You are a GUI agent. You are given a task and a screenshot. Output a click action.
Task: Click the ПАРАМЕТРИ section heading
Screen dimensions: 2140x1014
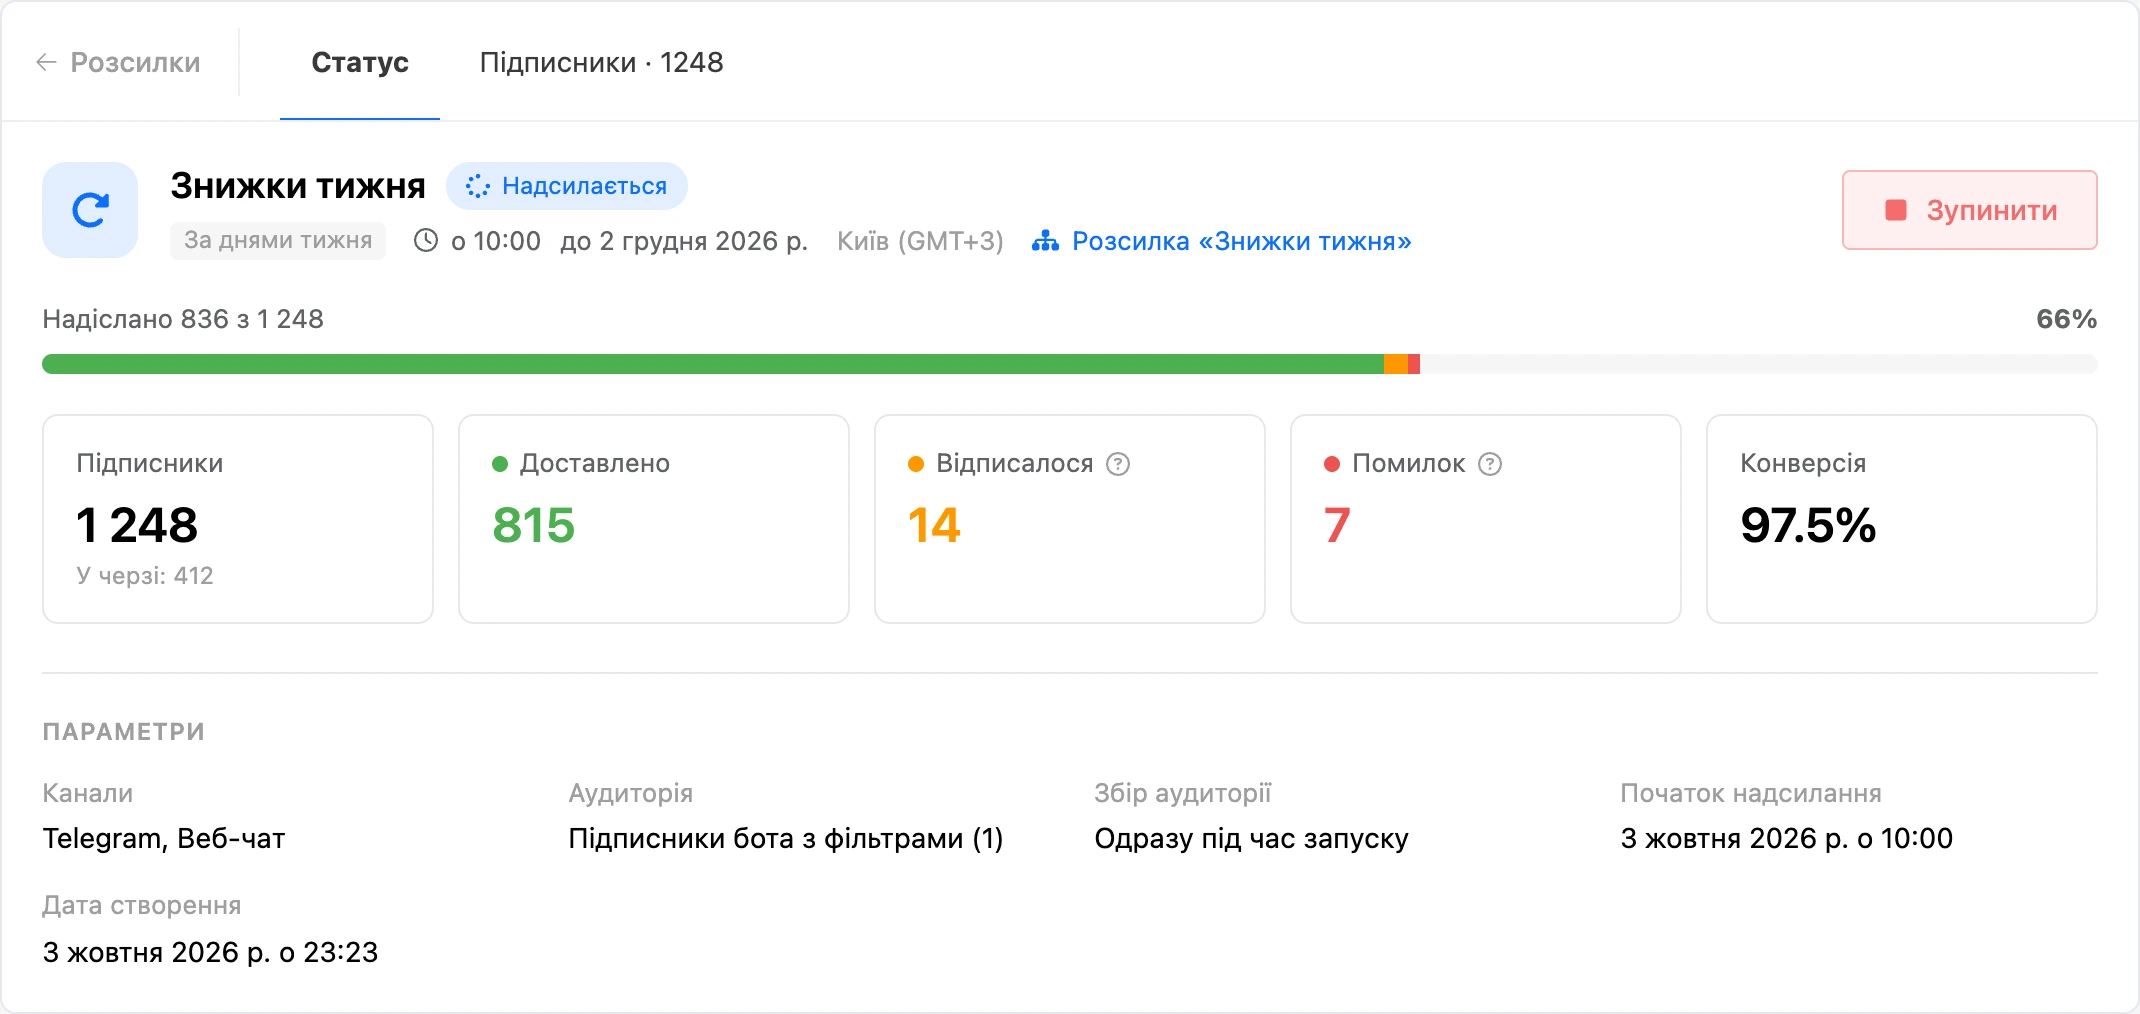(x=123, y=732)
